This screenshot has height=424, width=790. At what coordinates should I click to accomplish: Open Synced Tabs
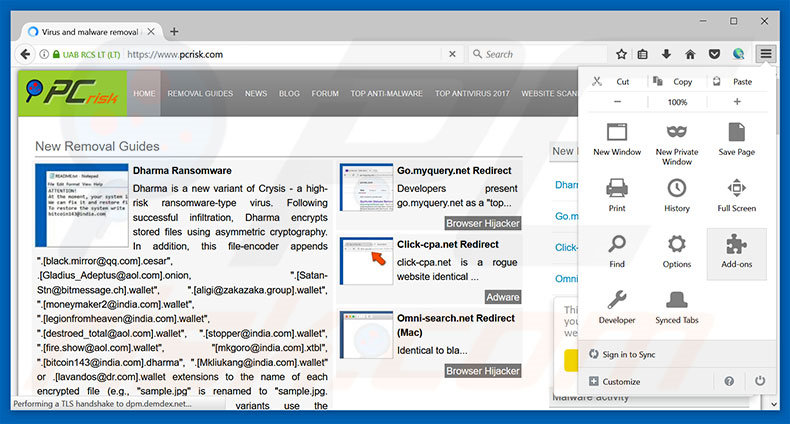click(677, 307)
